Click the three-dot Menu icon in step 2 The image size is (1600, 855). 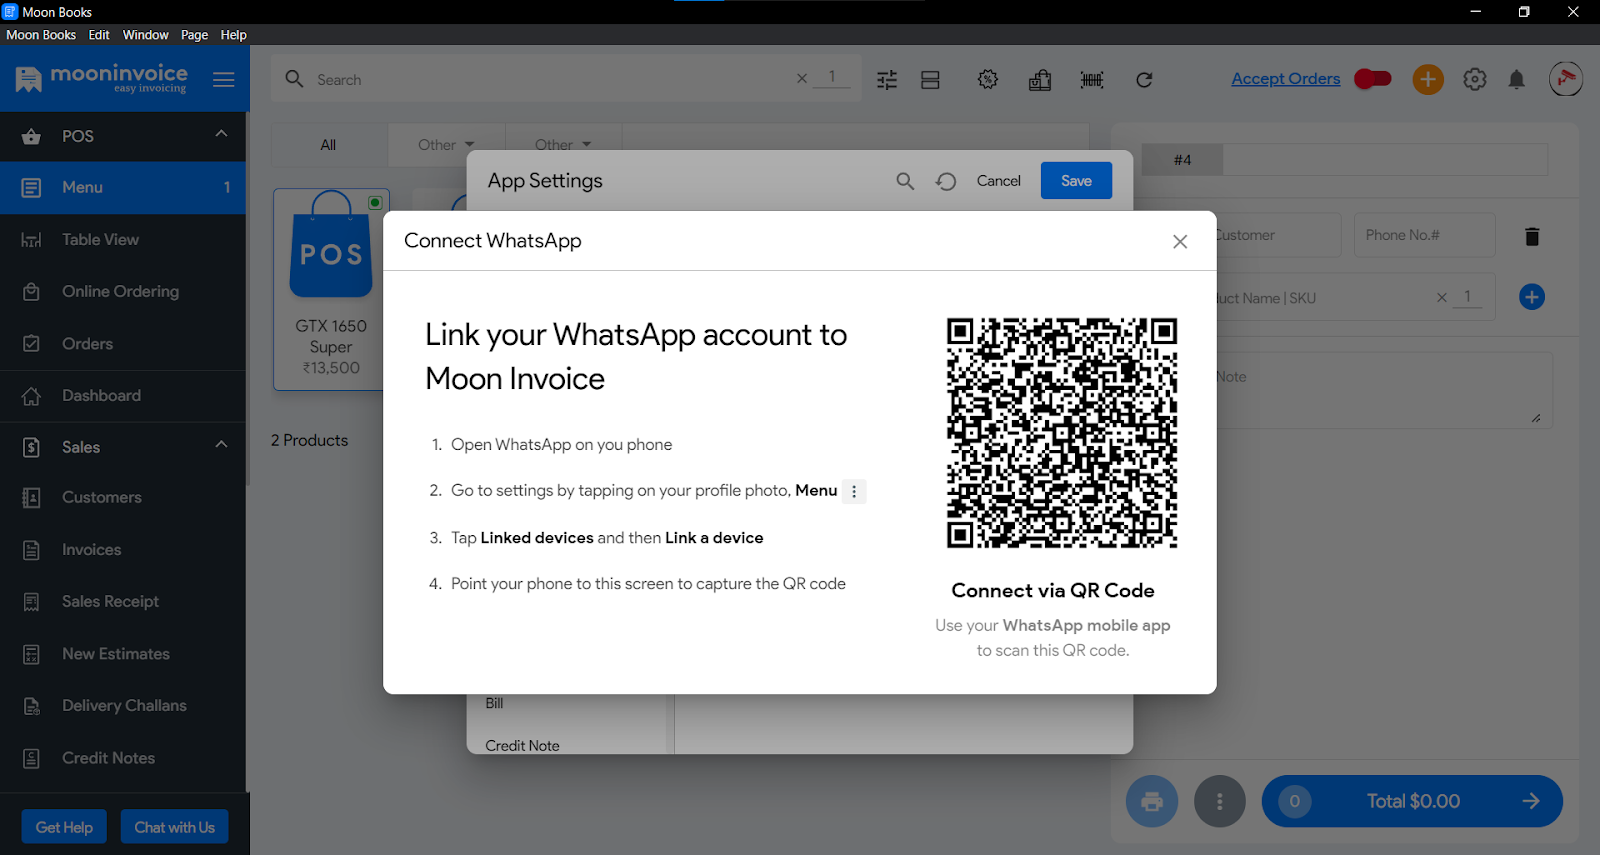tap(854, 491)
